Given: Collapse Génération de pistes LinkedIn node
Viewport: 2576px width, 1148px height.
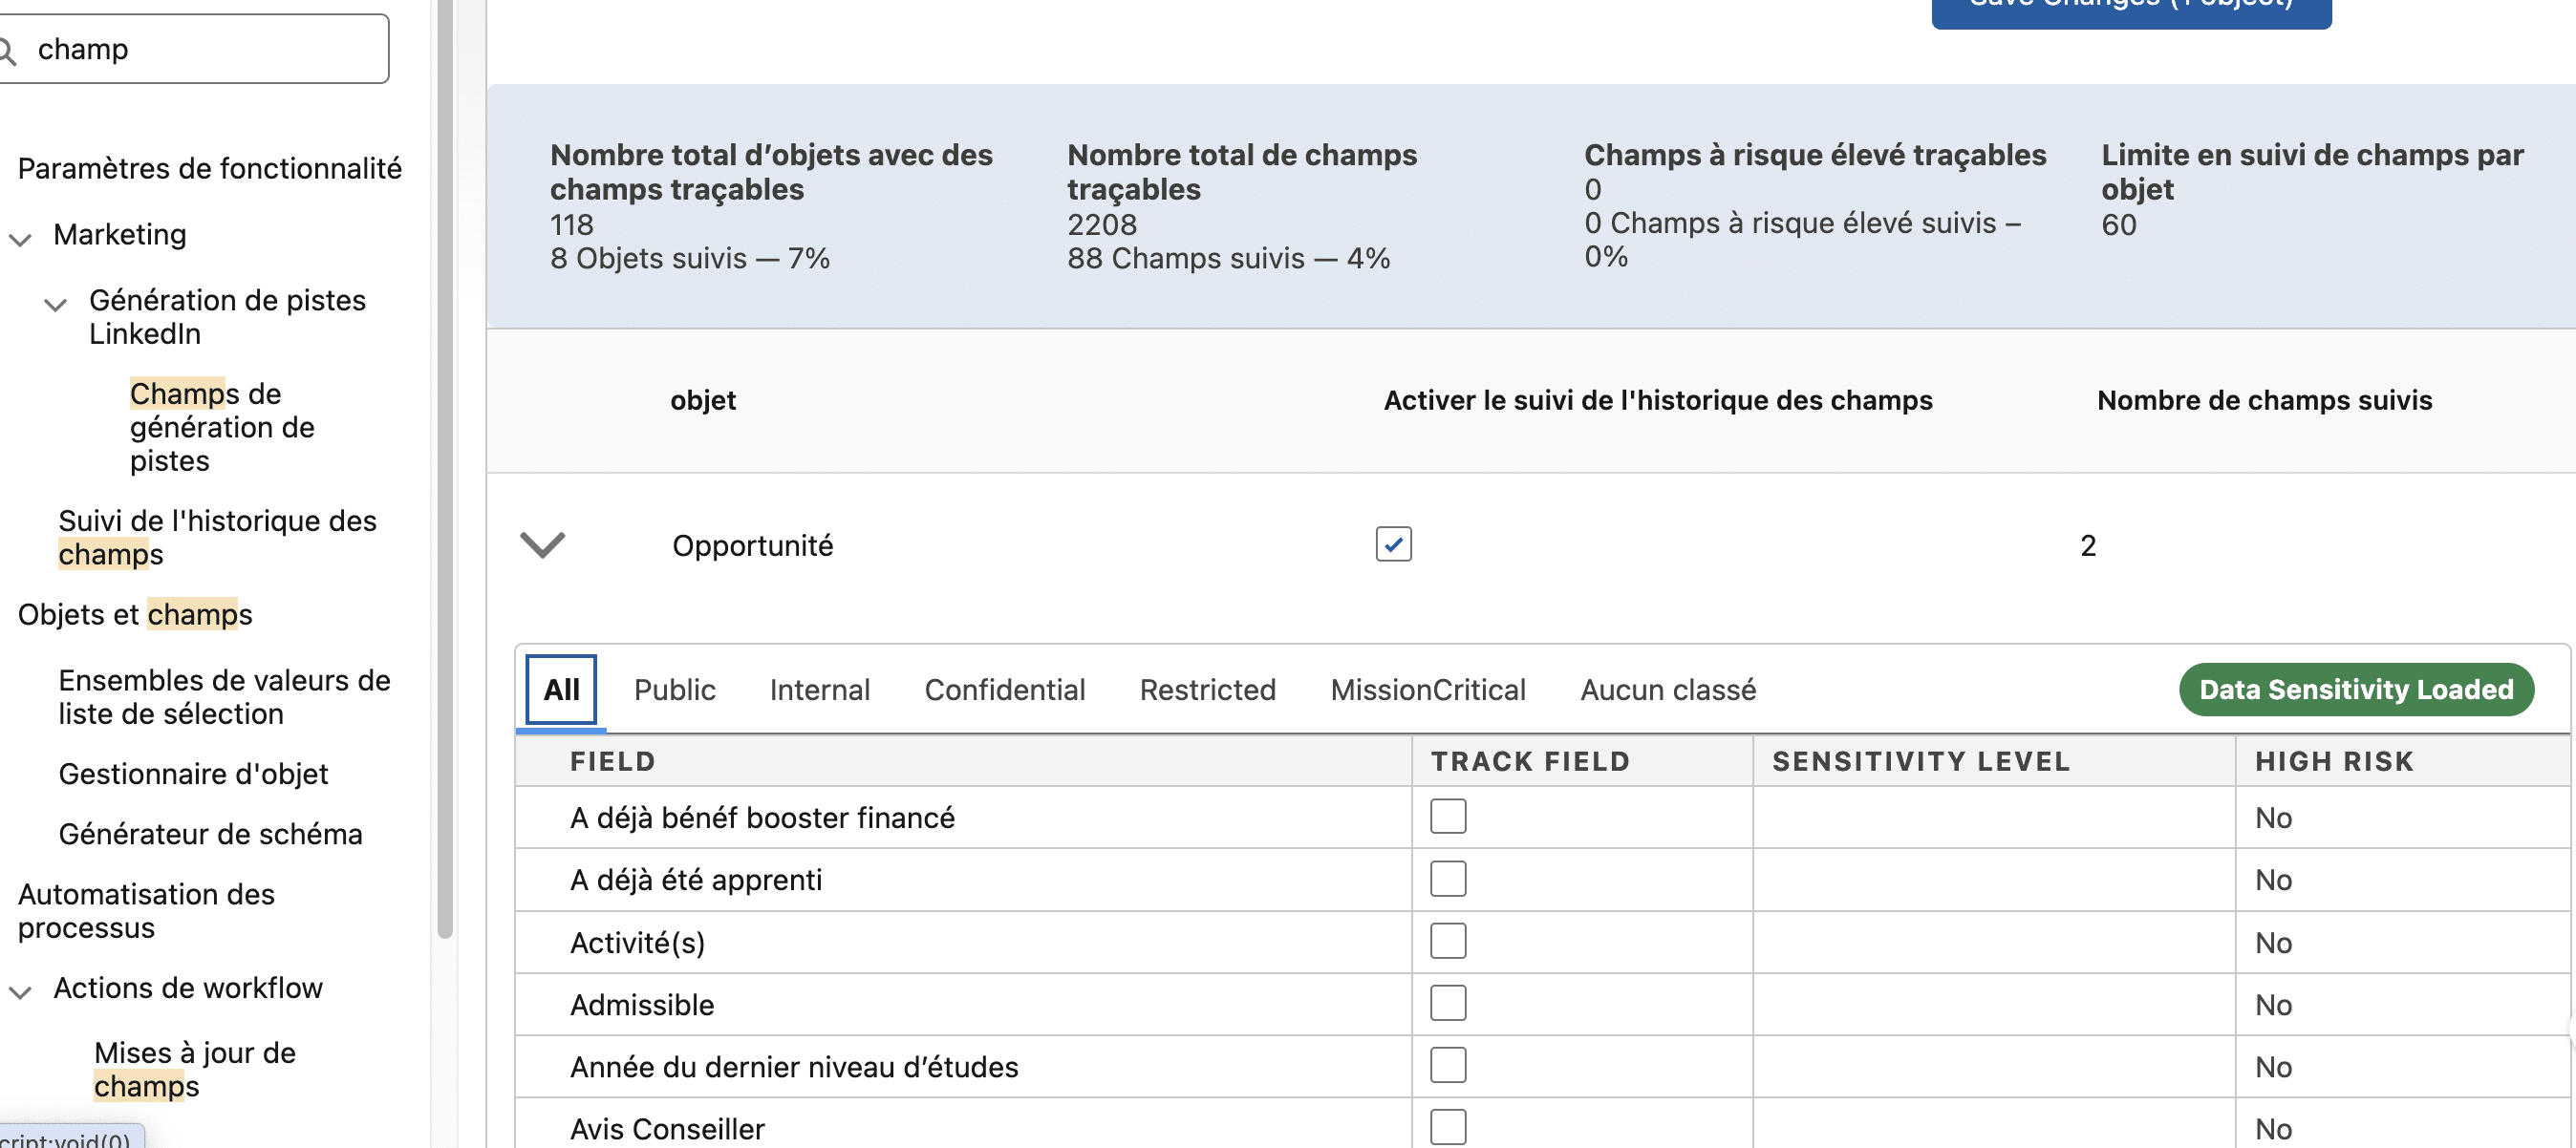Looking at the screenshot, I should click(x=56, y=304).
